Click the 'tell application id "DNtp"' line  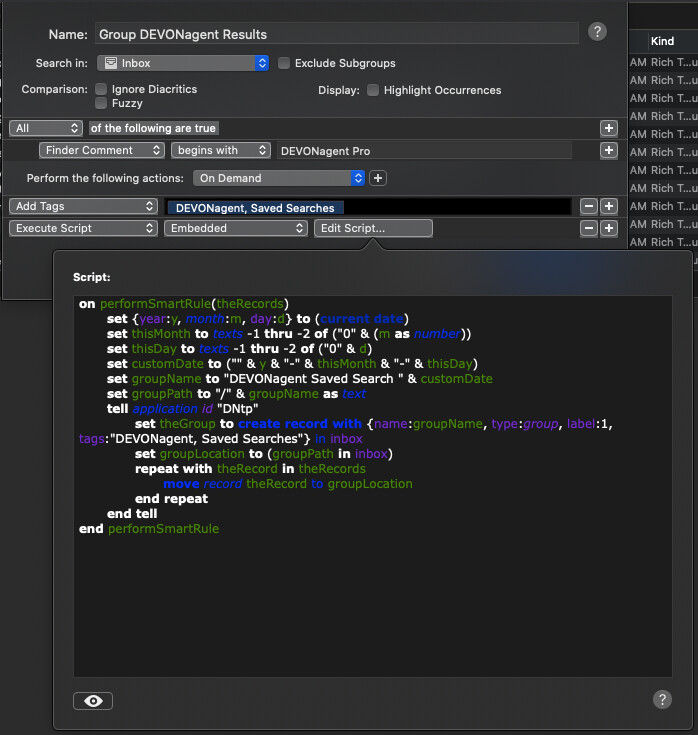tap(182, 409)
